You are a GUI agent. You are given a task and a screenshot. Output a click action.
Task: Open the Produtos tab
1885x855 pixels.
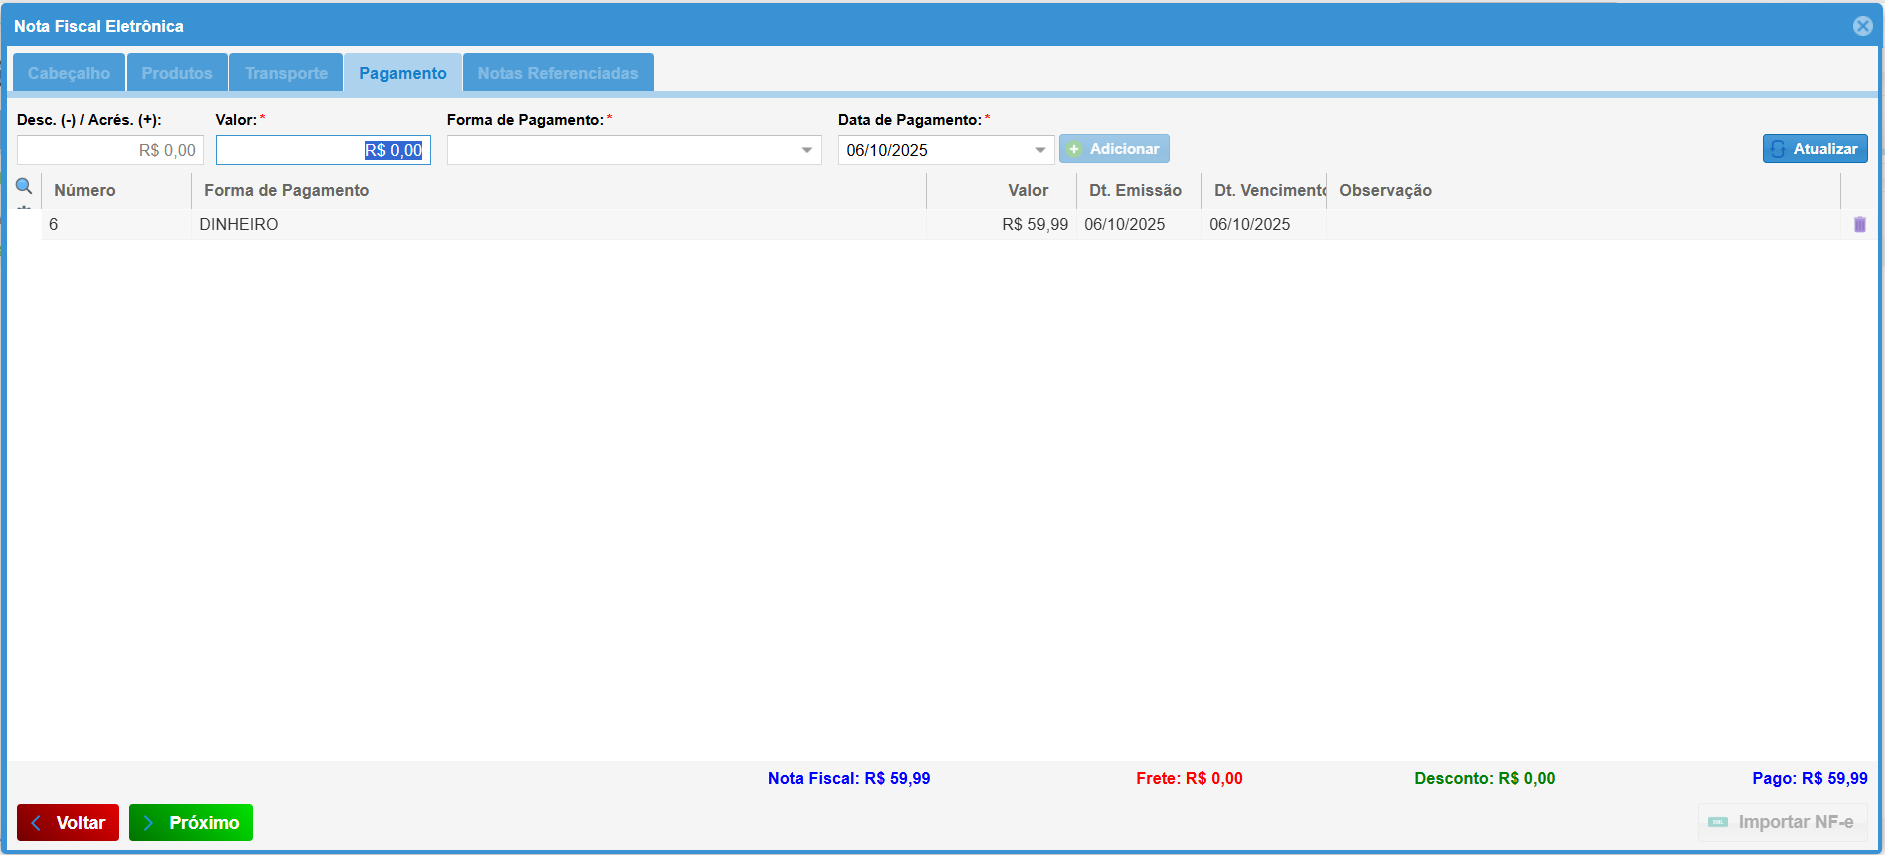(177, 73)
